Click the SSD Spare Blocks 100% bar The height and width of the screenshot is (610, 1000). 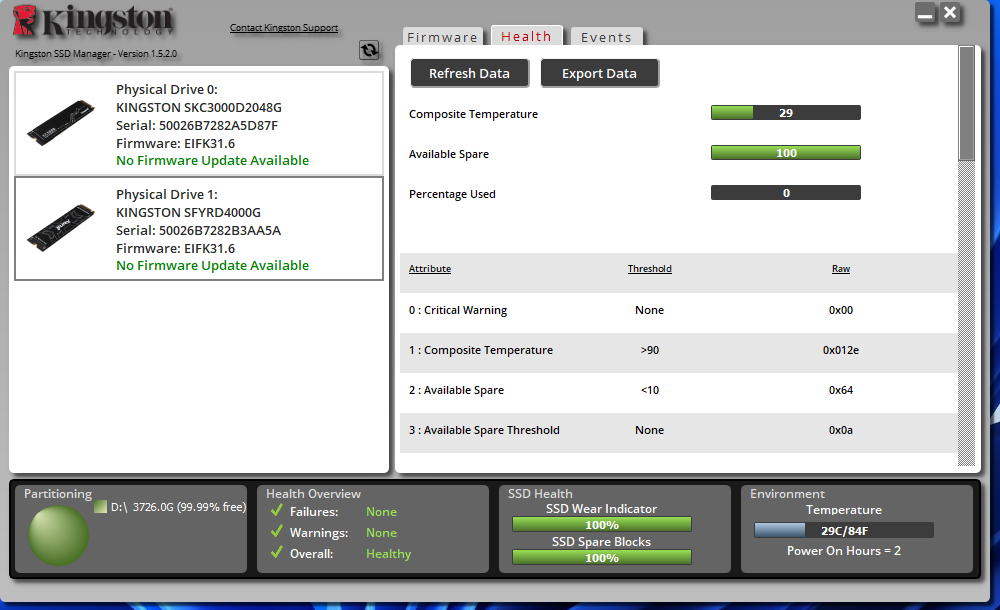[601, 558]
